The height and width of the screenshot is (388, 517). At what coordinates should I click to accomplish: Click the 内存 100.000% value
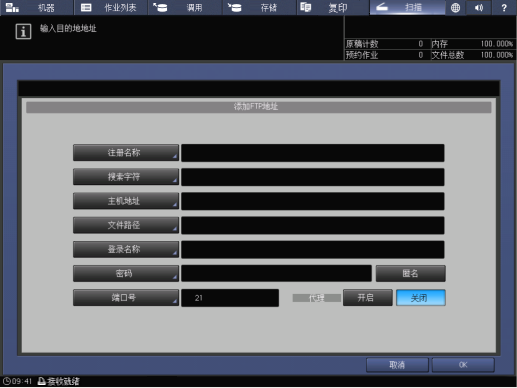[497, 44]
